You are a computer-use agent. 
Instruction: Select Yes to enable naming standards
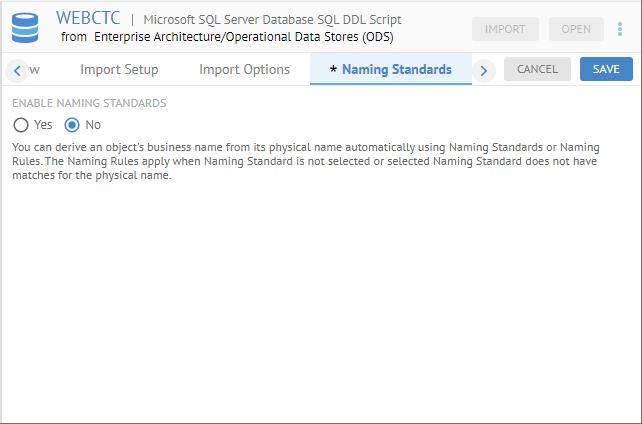(x=21, y=125)
